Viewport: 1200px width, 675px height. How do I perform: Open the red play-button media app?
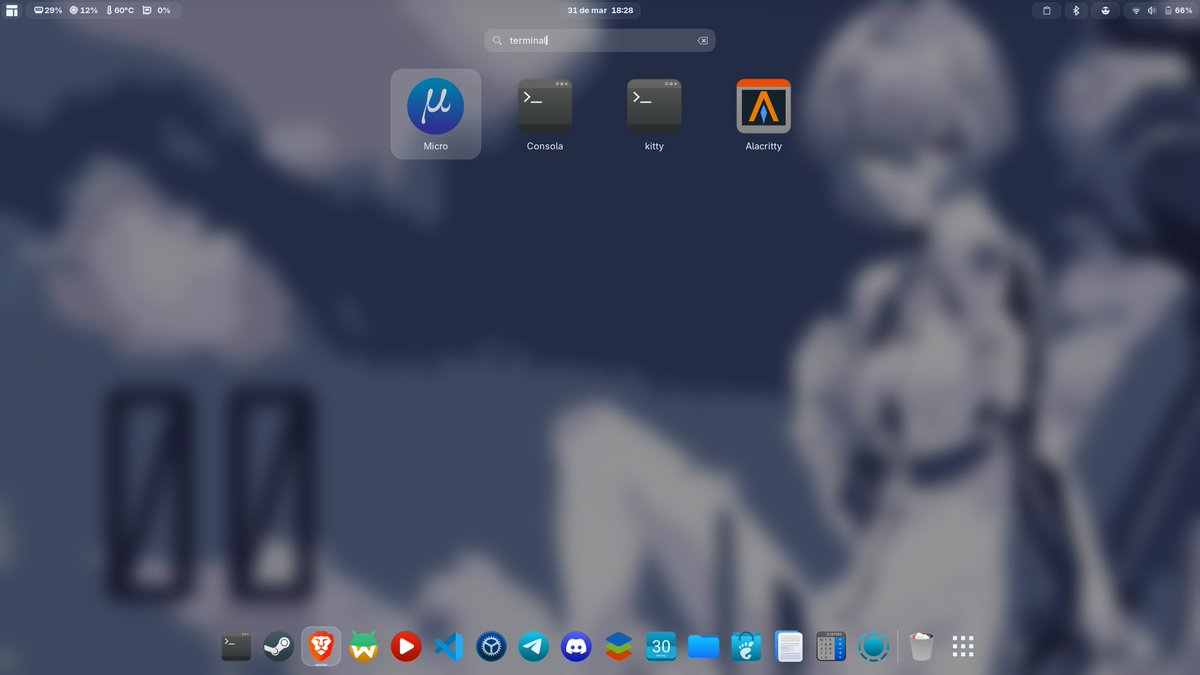[x=406, y=647]
